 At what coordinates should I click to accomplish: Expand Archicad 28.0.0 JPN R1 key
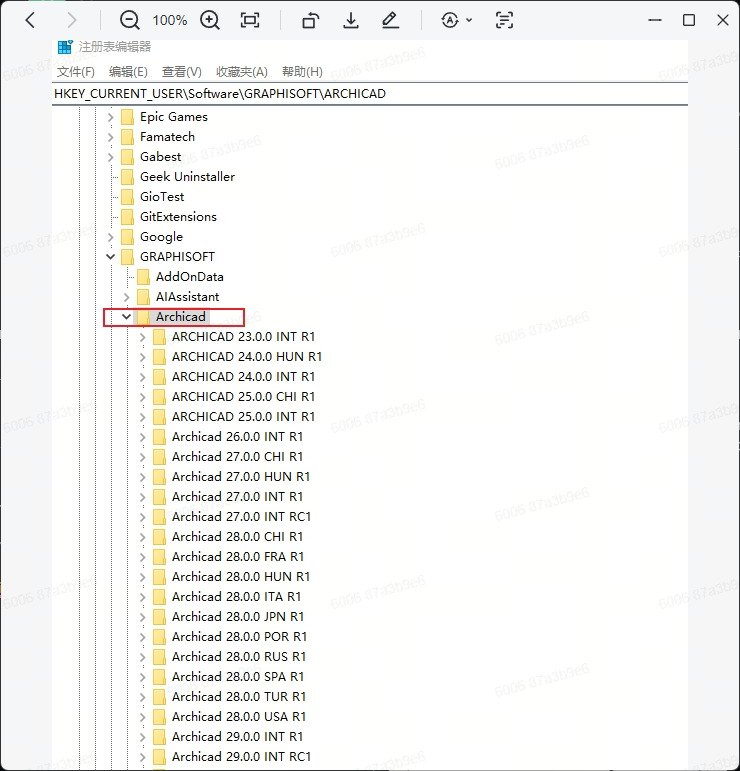[x=143, y=617]
